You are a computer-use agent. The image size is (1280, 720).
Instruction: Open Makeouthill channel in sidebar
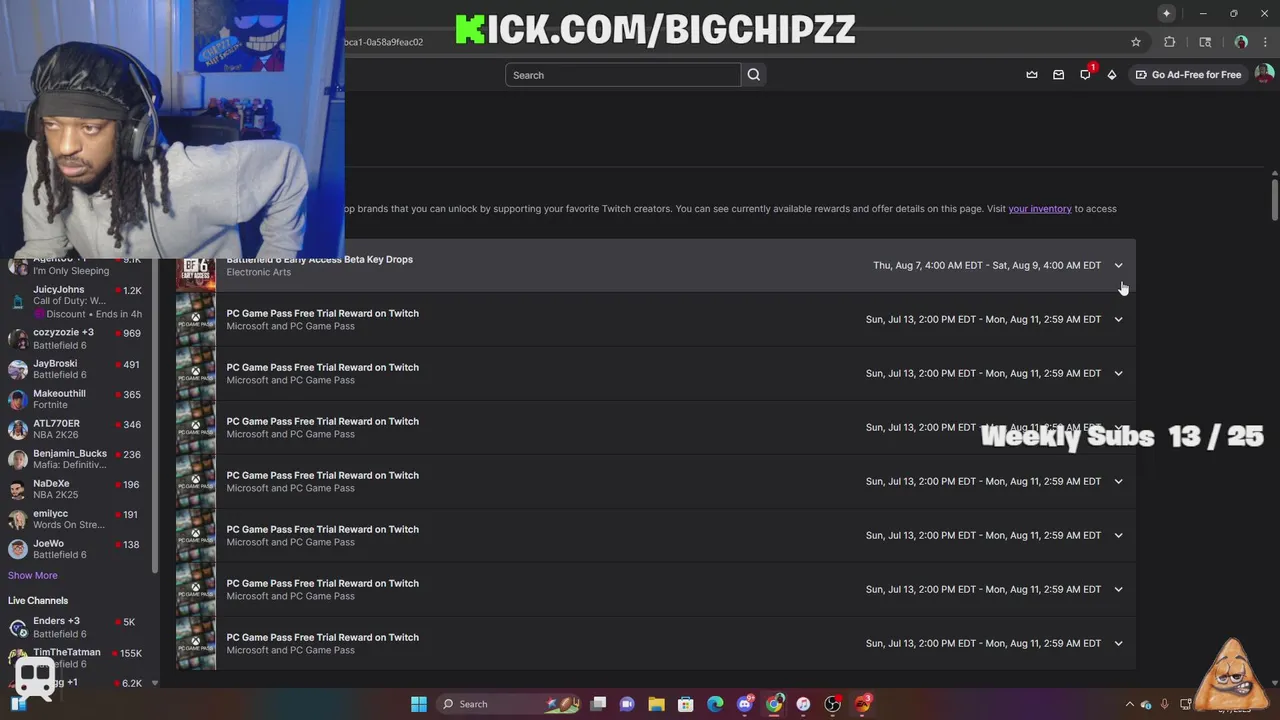click(x=75, y=399)
